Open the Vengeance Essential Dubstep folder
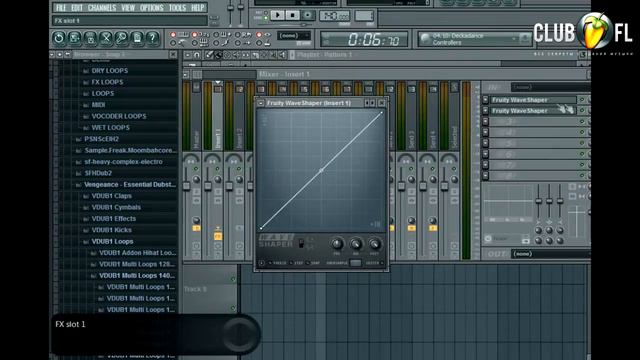640x360 pixels. (x=130, y=184)
